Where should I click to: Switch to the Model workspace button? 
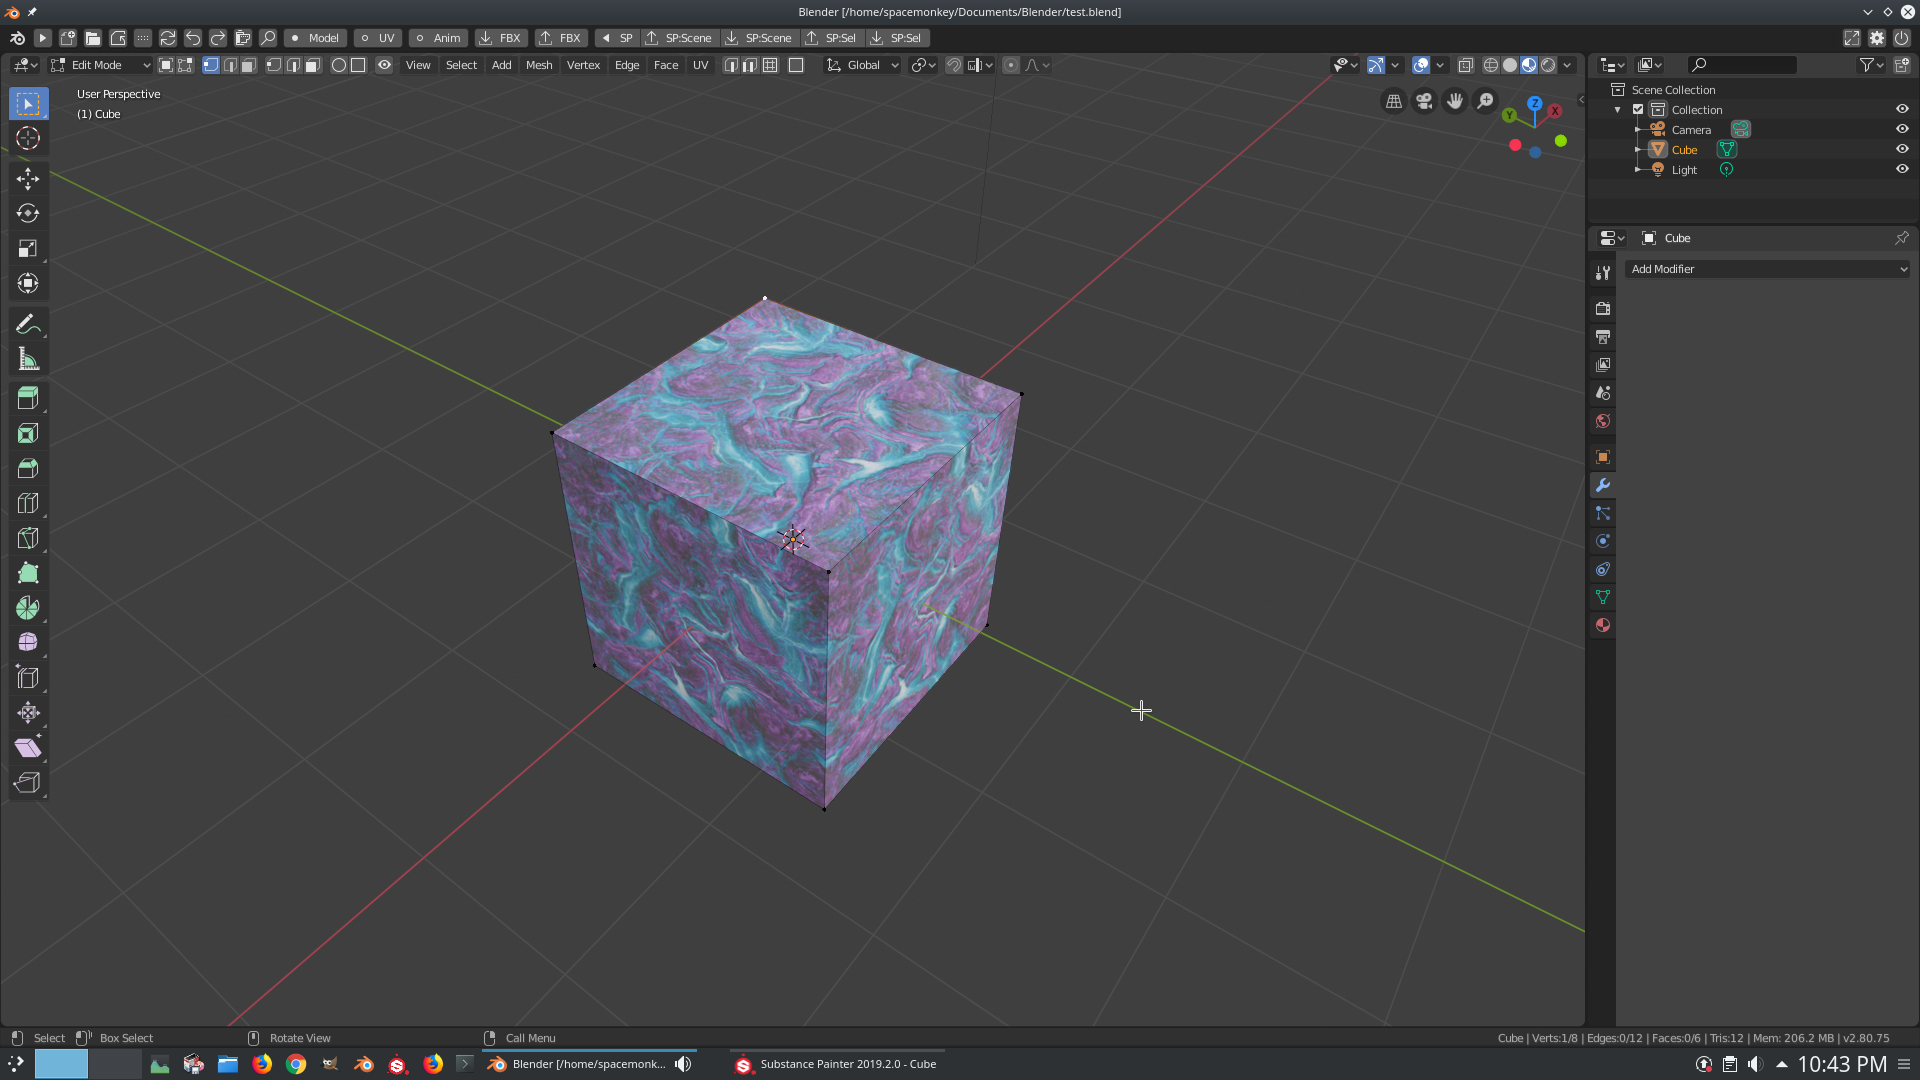pos(315,38)
